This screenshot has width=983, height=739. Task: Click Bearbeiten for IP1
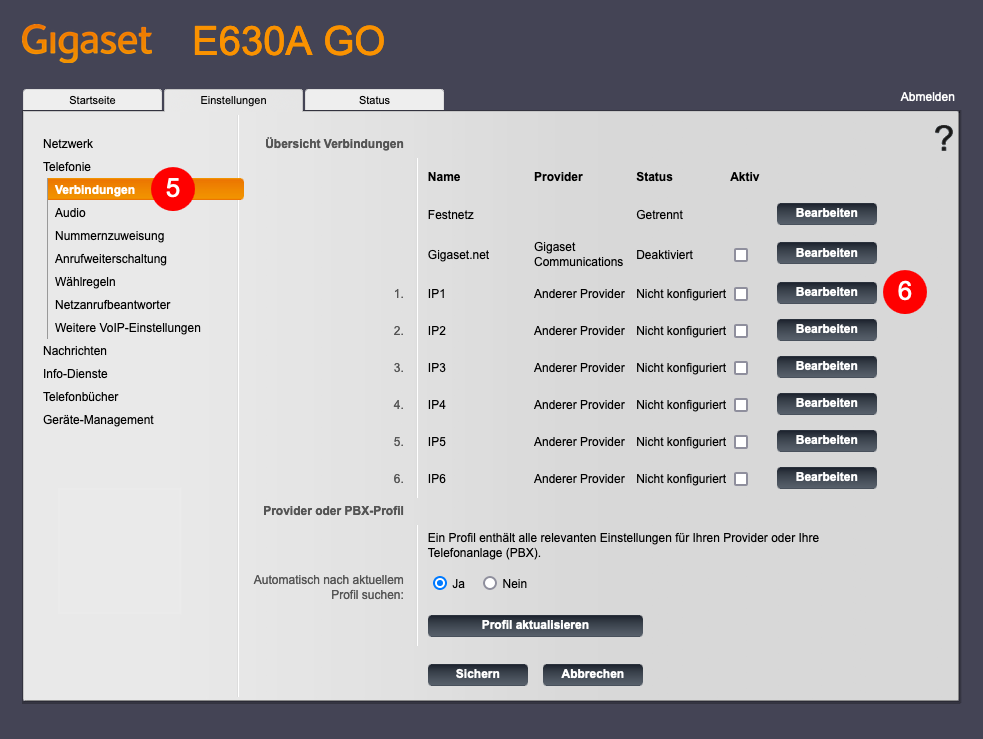(826, 292)
